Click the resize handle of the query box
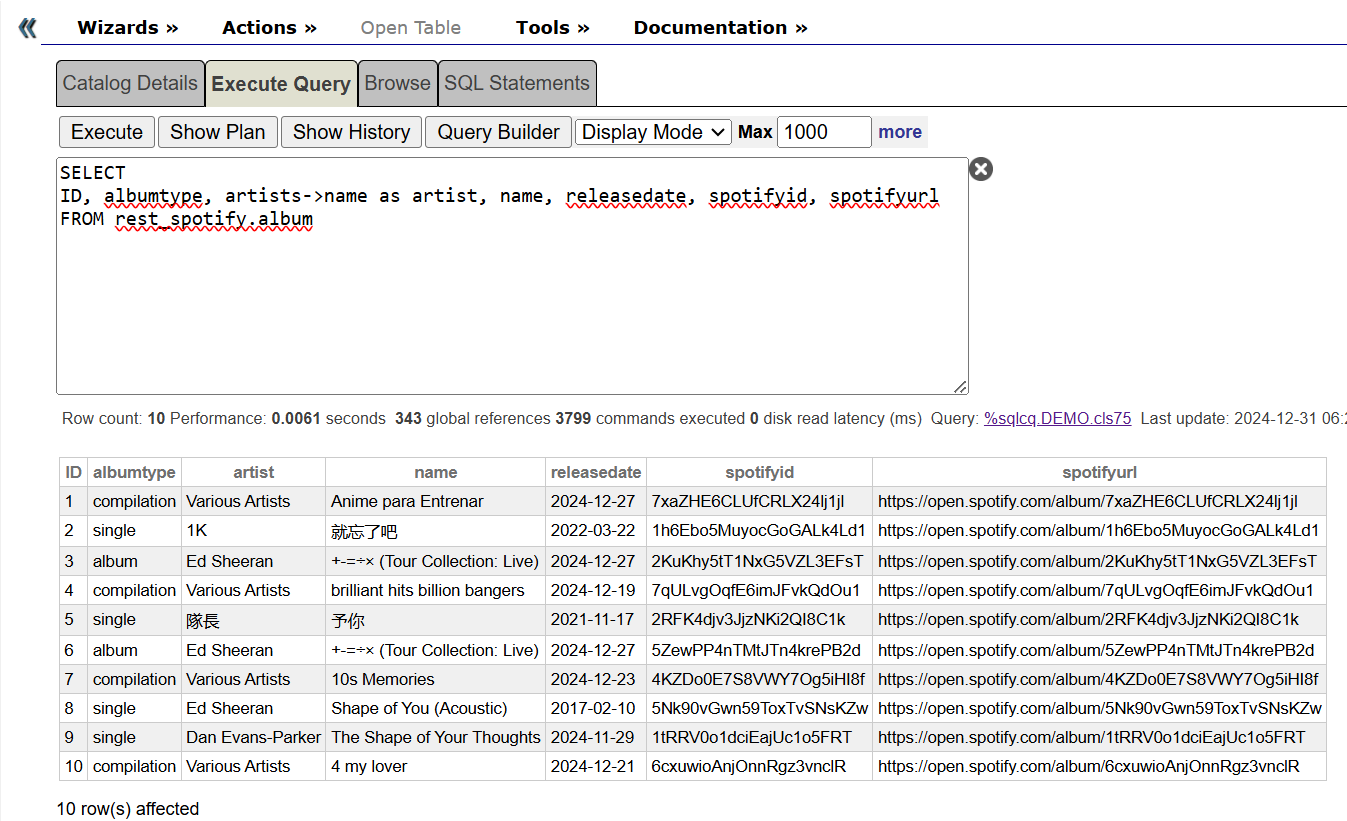This screenshot has width=1347, height=821. click(961, 387)
